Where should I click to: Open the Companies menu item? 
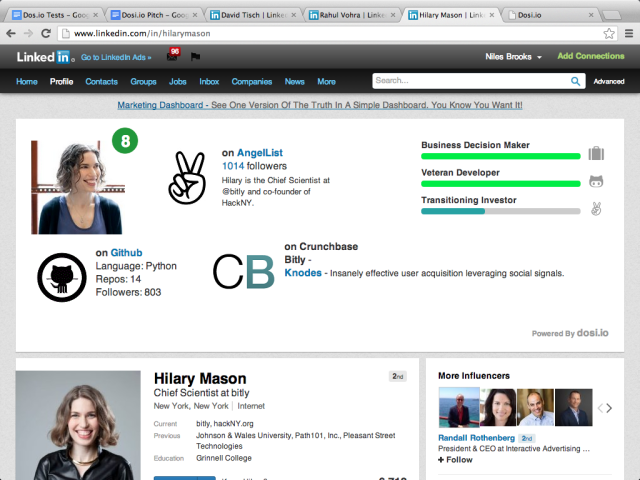click(252, 82)
